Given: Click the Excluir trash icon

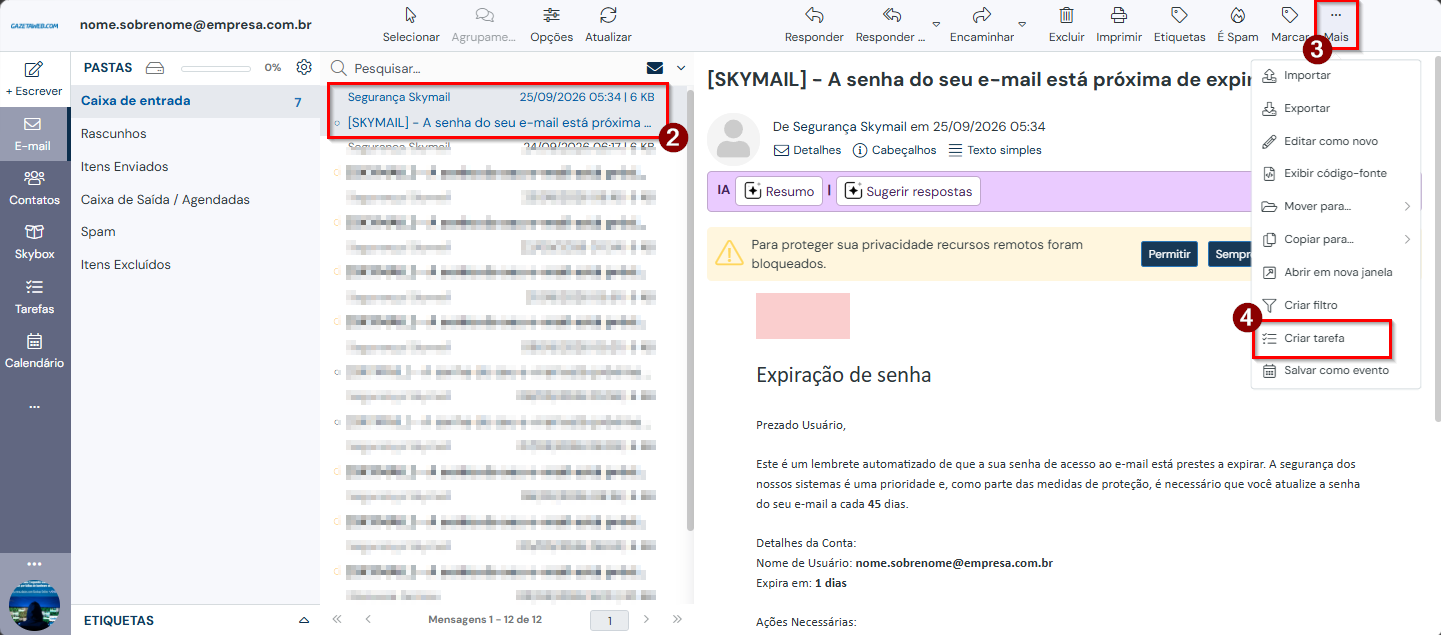Looking at the screenshot, I should pos(1067,15).
